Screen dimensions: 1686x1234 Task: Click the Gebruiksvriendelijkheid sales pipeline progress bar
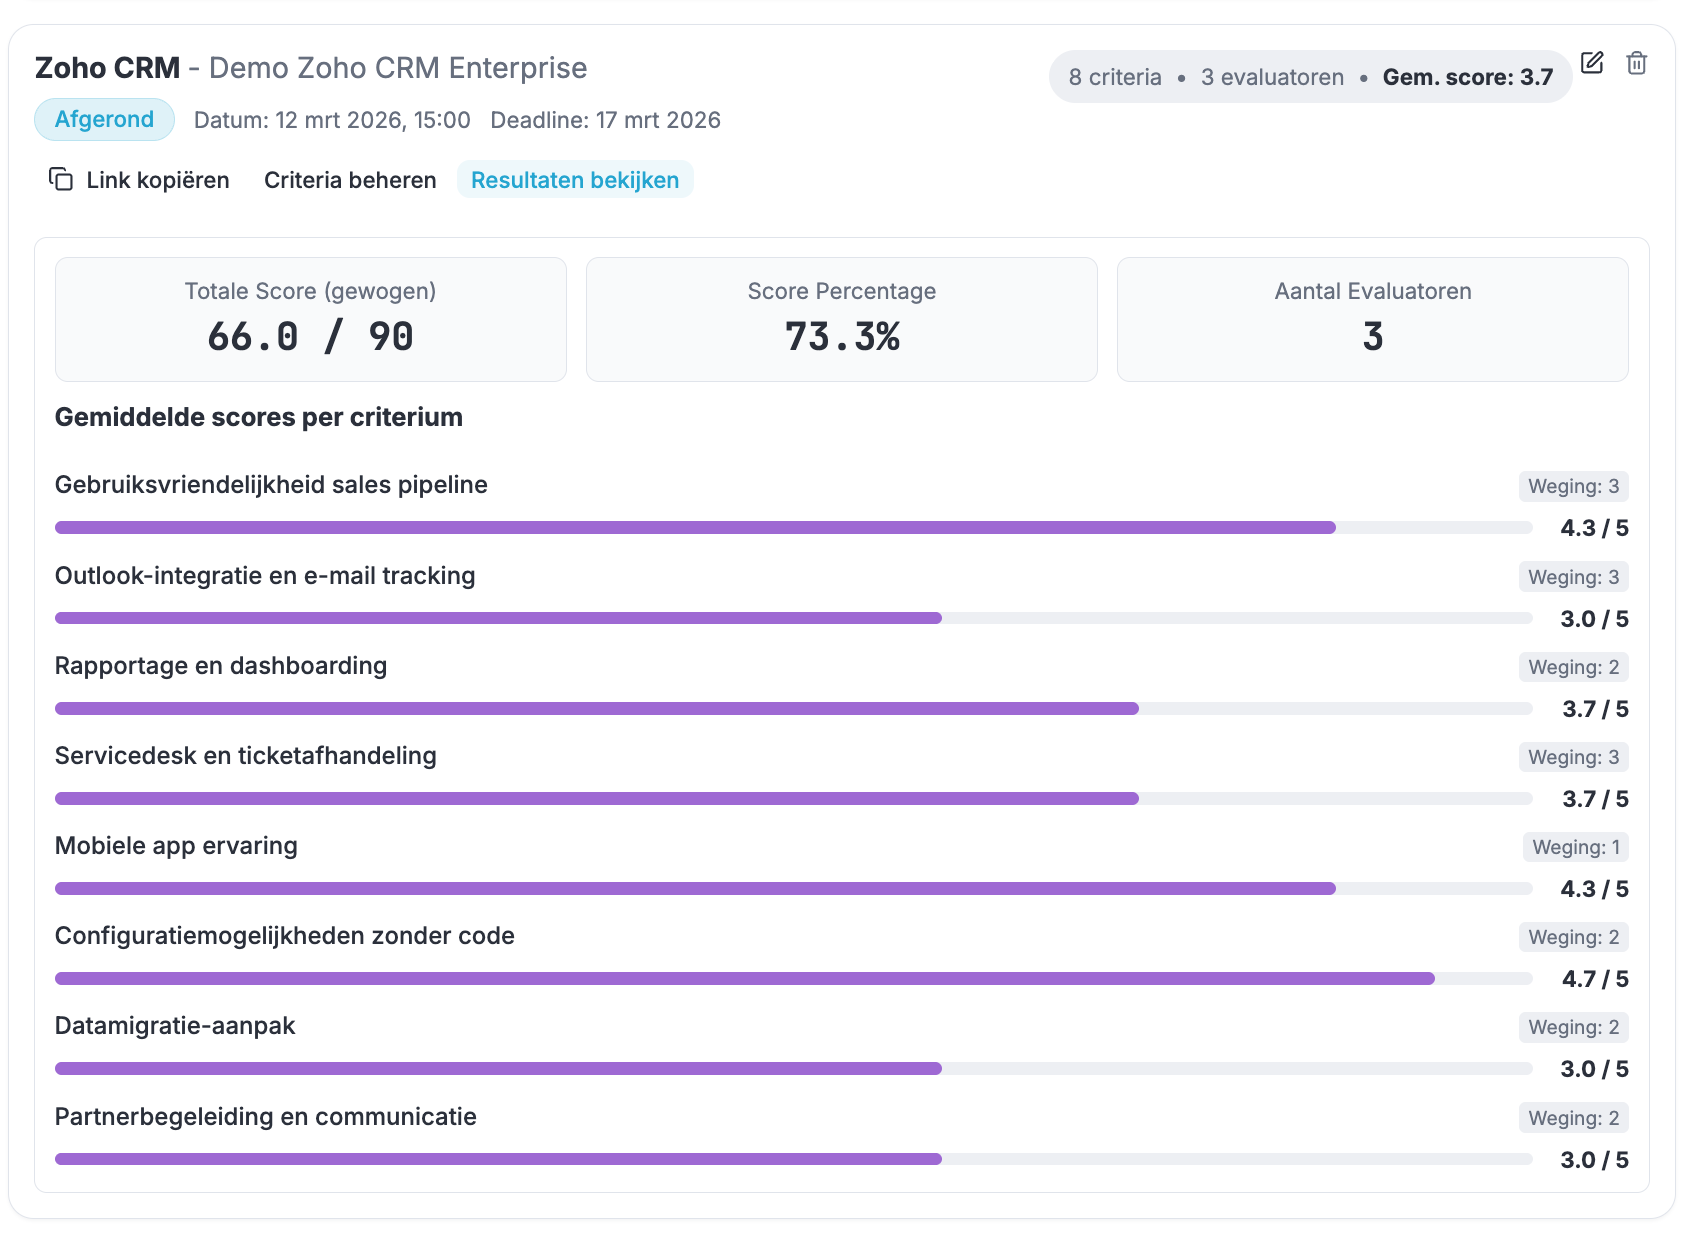[793, 527]
